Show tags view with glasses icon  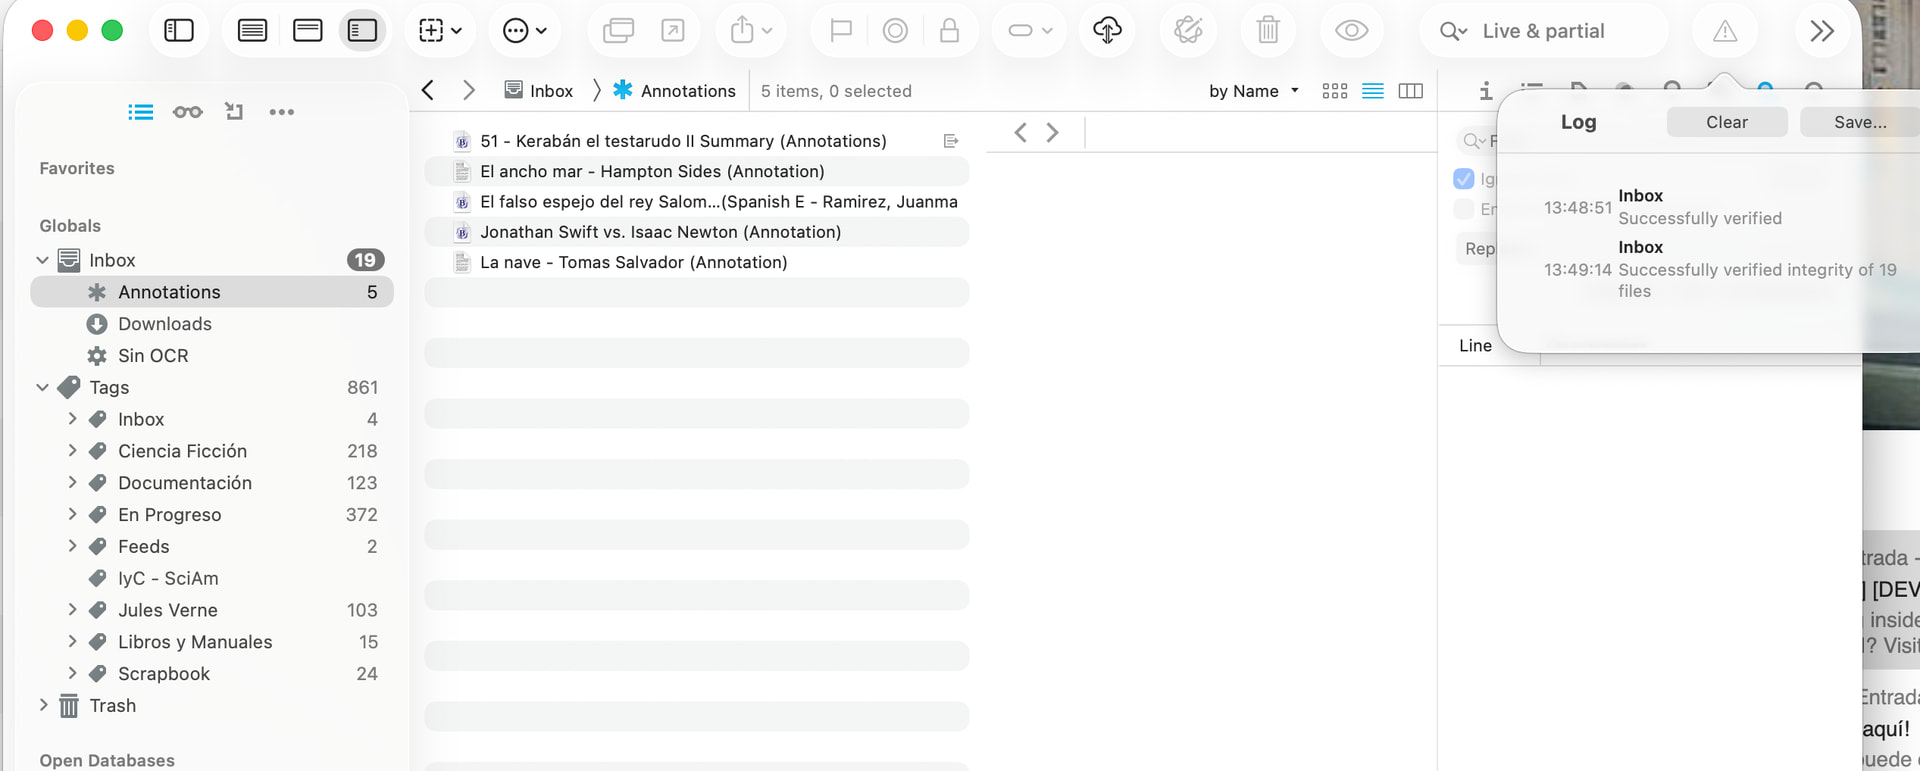tap(187, 112)
